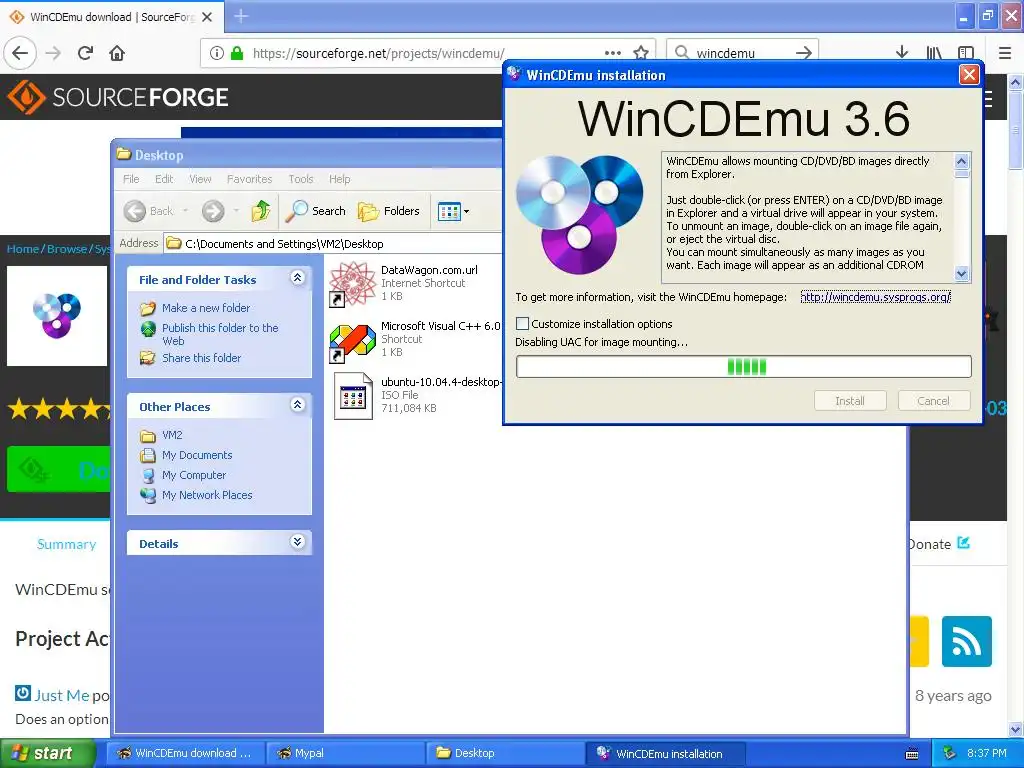This screenshot has width=1024, height=768.
Task: Bookmark this page with the star icon
Action: (x=641, y=53)
